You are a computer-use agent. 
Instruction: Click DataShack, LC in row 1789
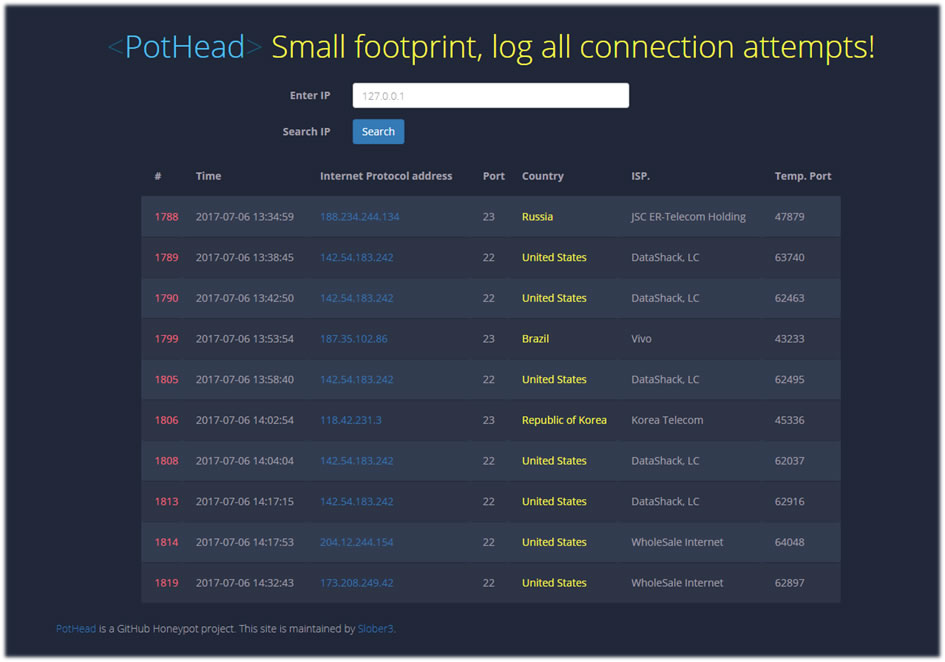665,257
